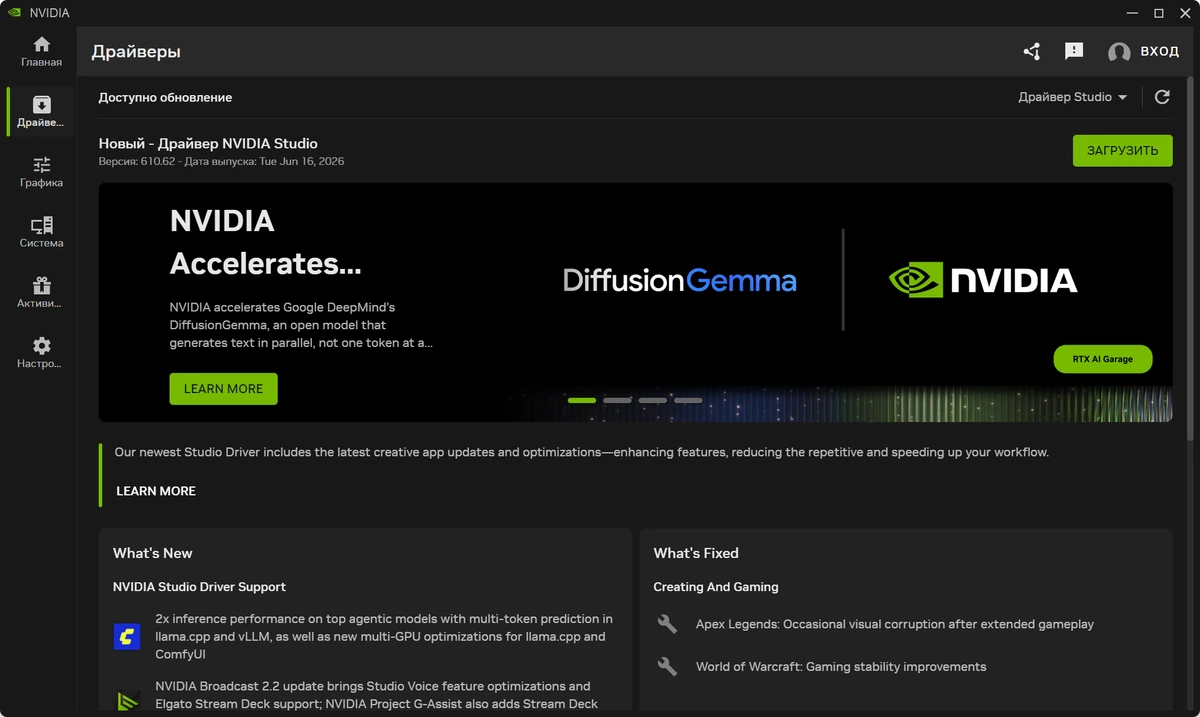
Task: Click the share icon in header
Action: [1031, 51]
